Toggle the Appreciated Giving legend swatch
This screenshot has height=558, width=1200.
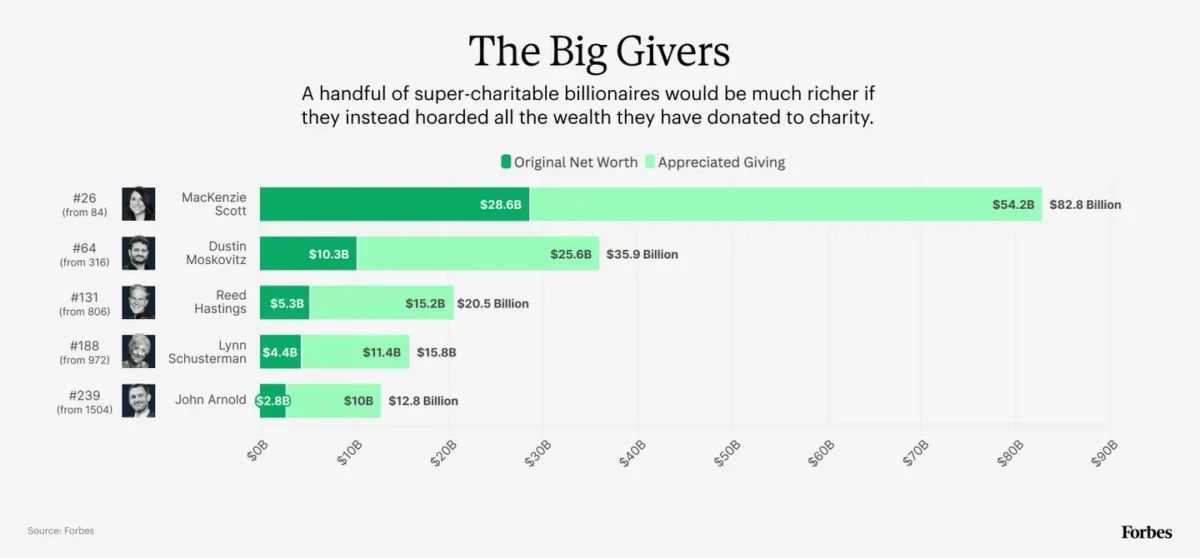click(650, 162)
